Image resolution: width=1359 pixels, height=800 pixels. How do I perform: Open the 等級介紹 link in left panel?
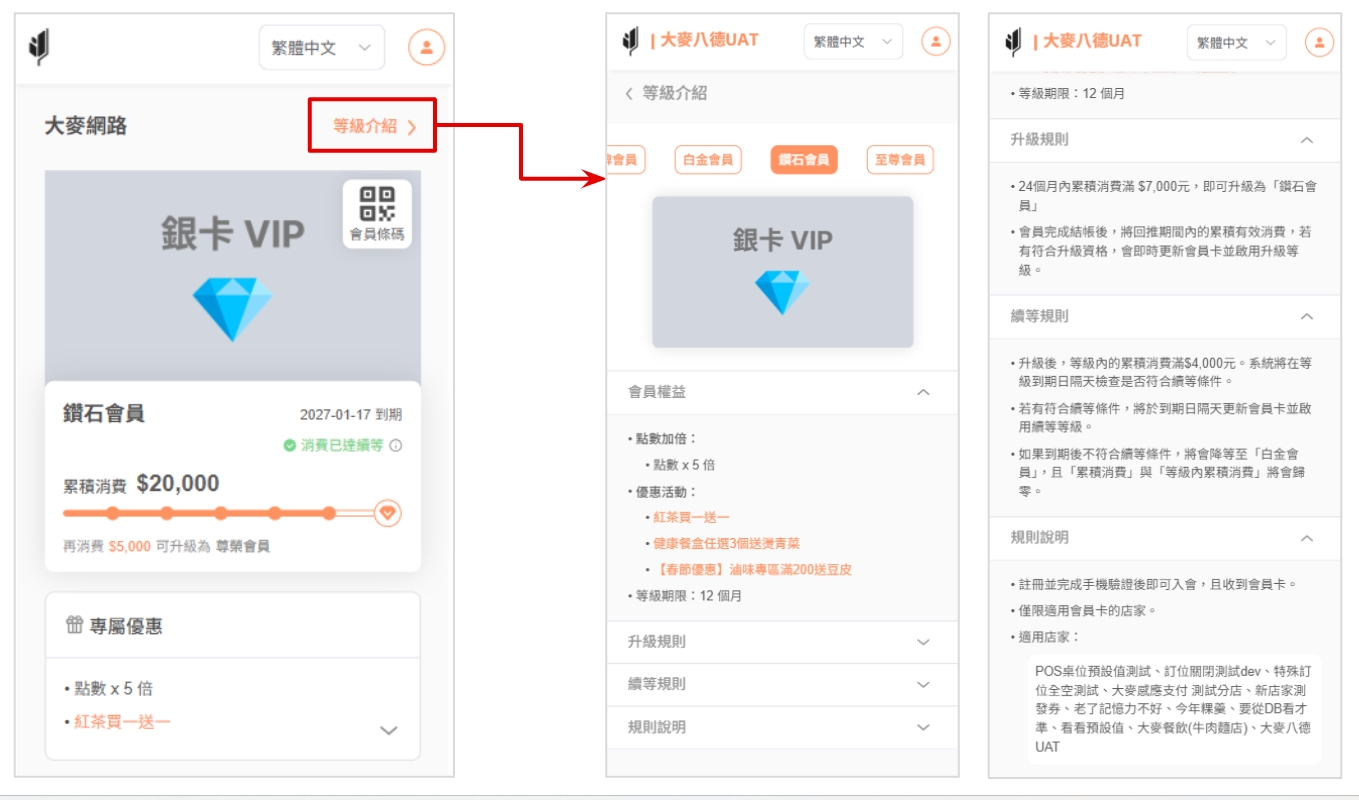point(372,126)
